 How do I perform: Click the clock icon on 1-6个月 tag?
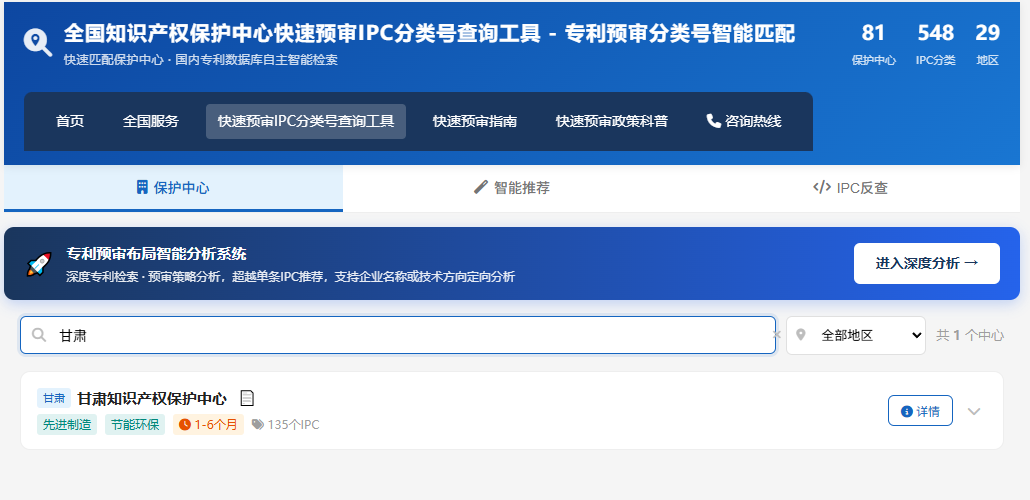(x=185, y=424)
